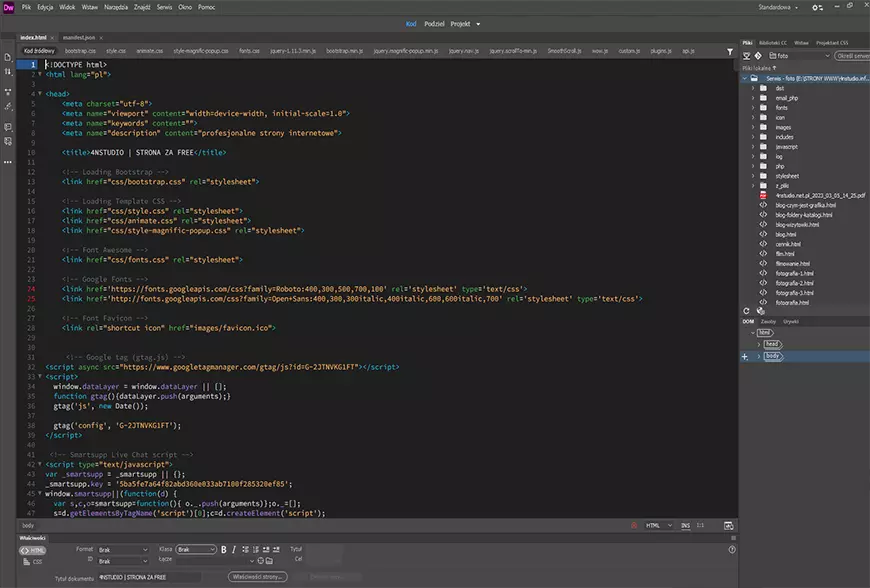Expand the stylesheet folder
Image resolution: width=870 pixels, height=588 pixels.
[x=753, y=176]
